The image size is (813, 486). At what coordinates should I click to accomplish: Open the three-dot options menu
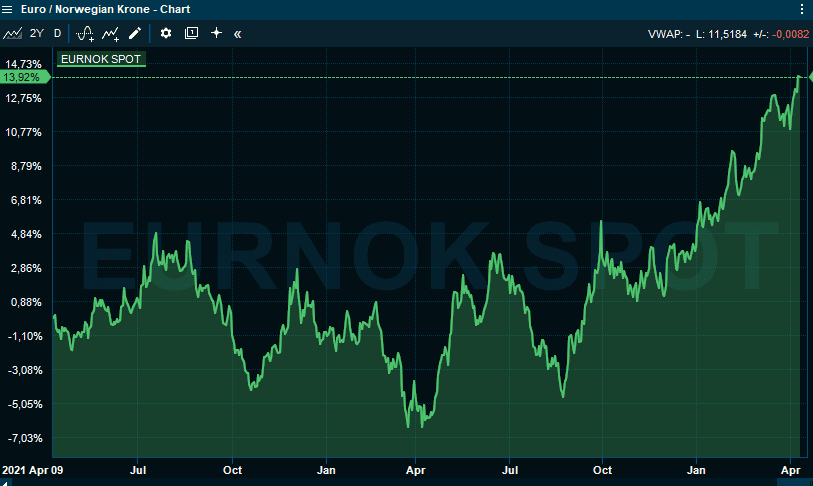[x=802, y=9]
